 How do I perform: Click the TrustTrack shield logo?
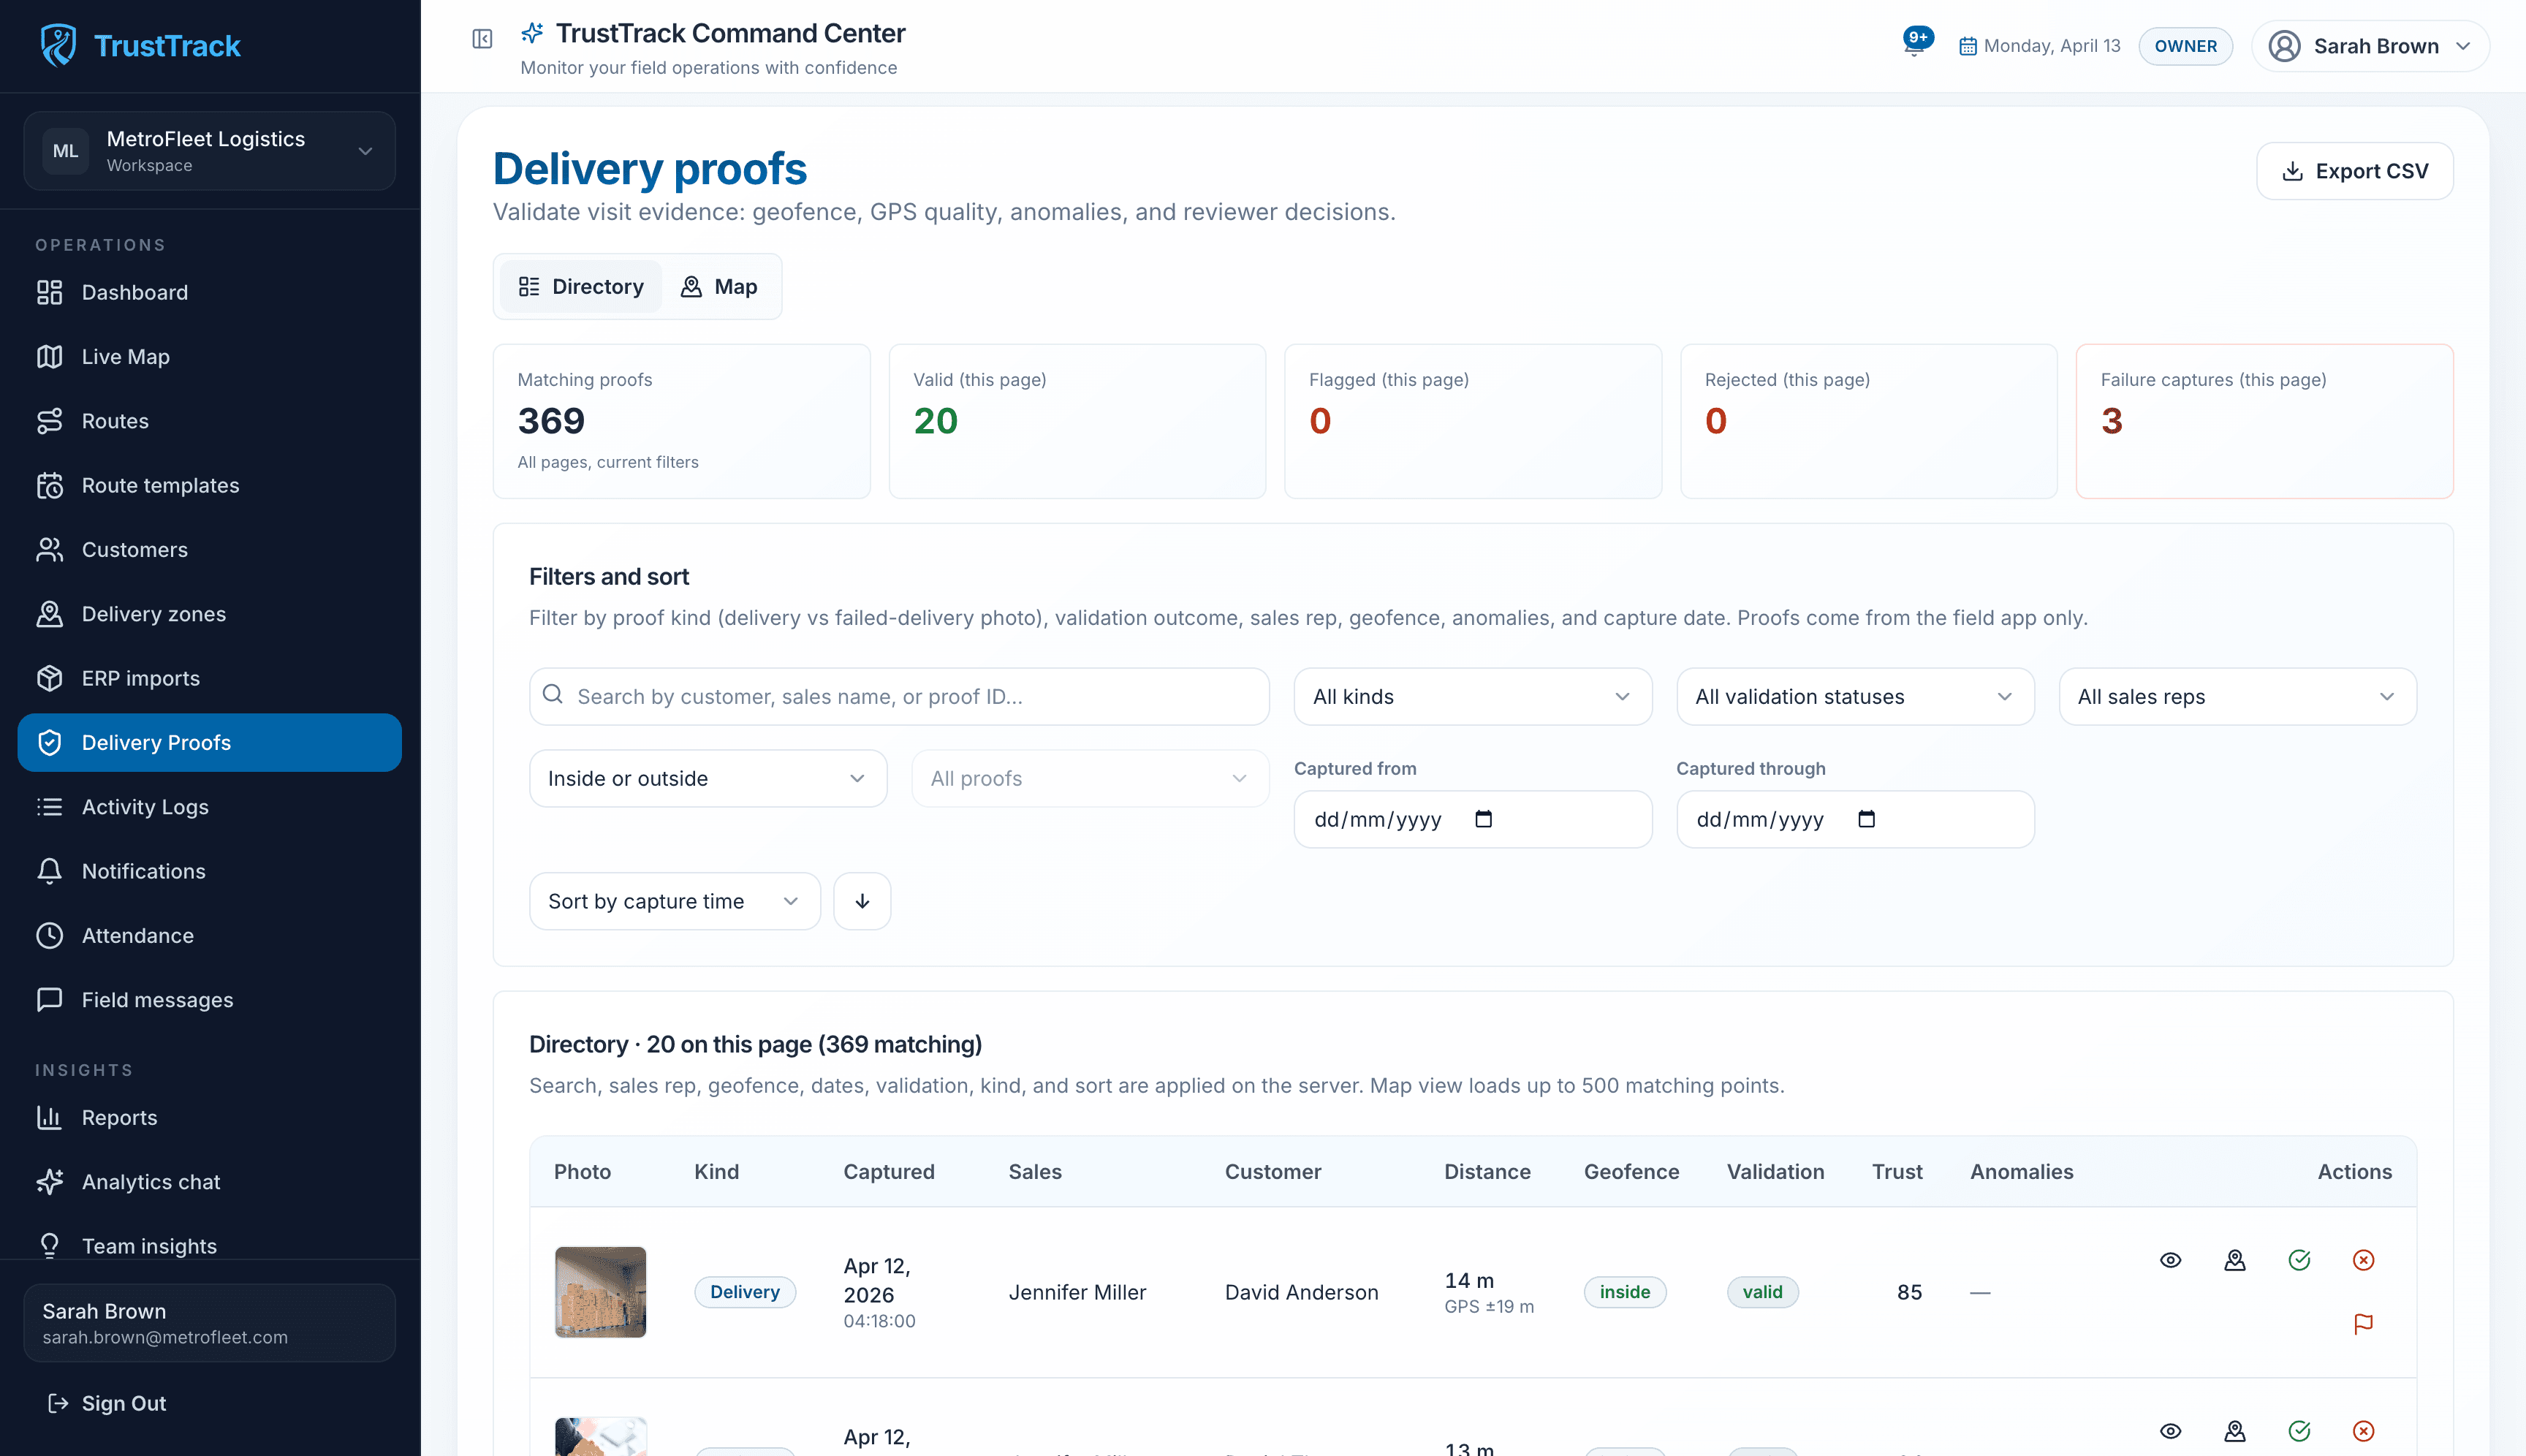pos(58,45)
